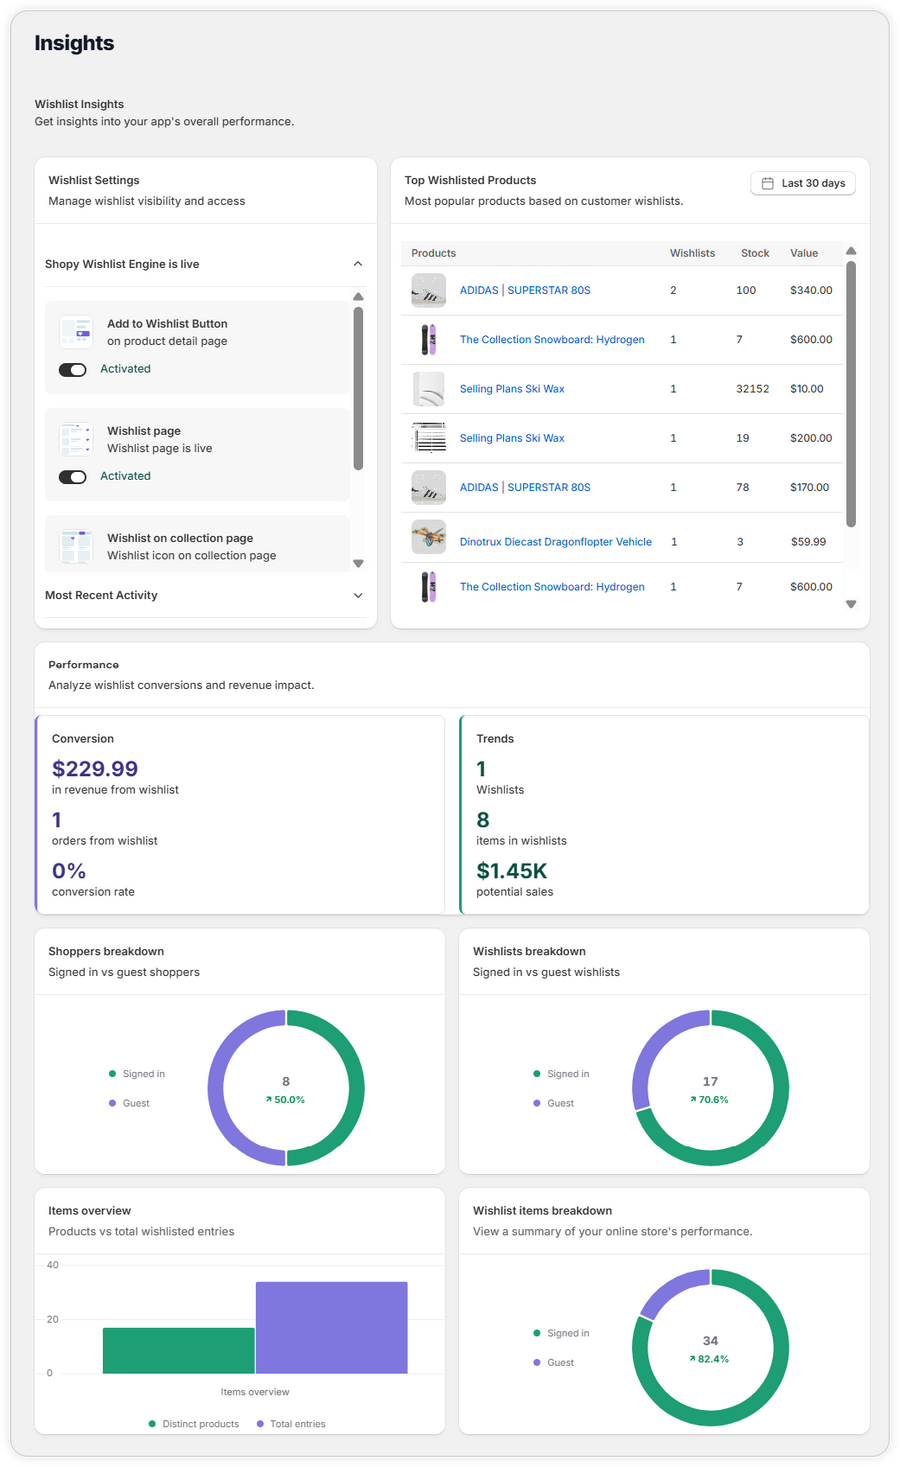
Task: Click the Products column header
Action: (433, 253)
